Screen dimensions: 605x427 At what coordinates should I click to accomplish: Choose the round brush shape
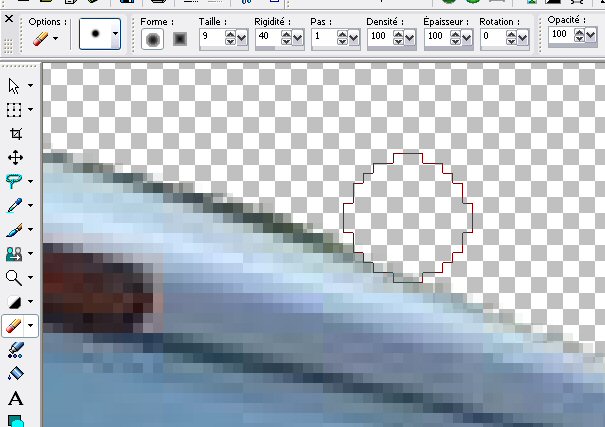[x=152, y=39]
